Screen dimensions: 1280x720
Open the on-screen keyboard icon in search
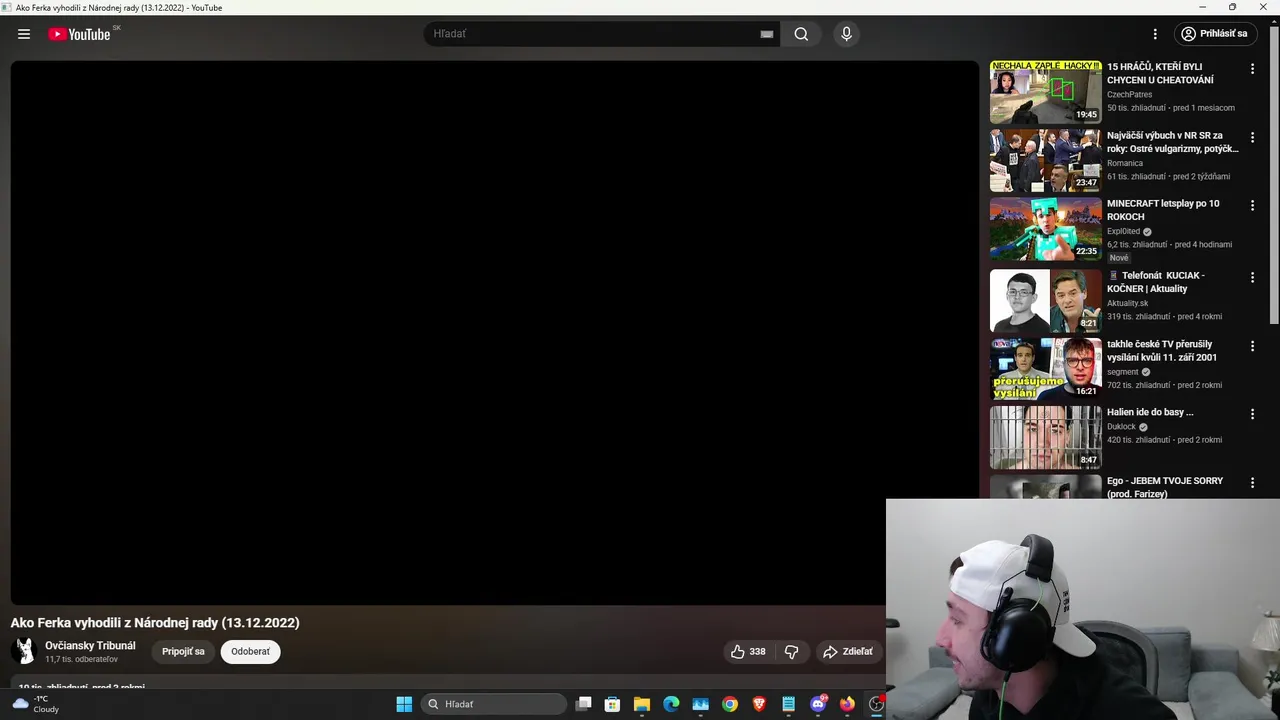(767, 34)
